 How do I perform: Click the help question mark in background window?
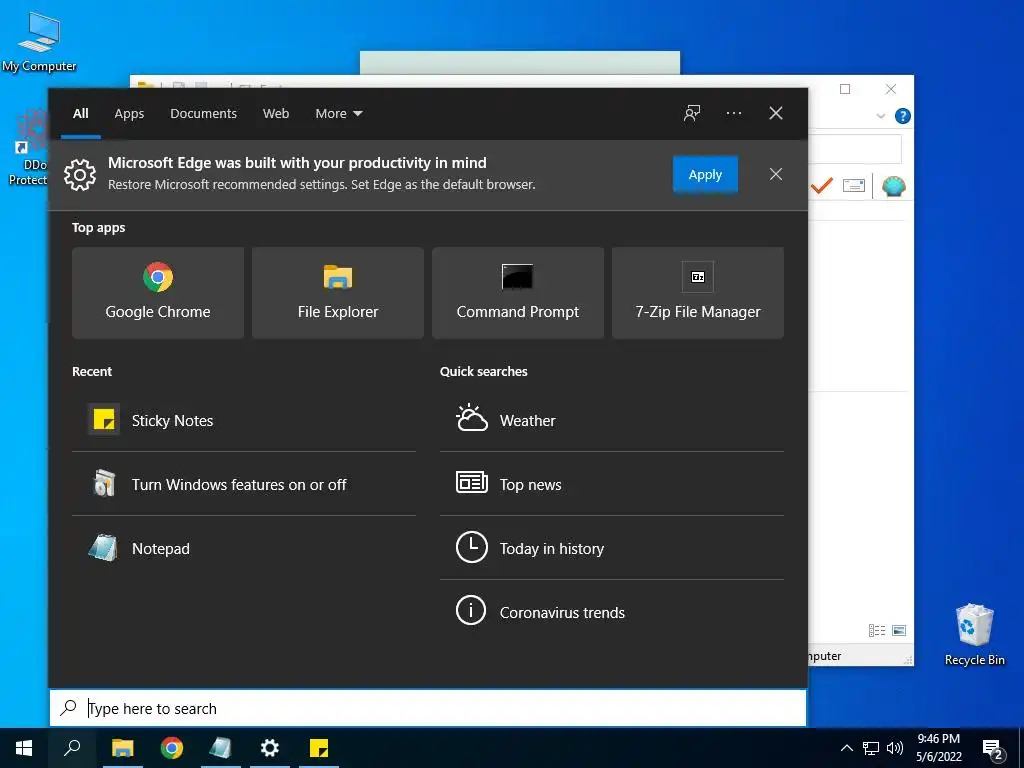(x=903, y=116)
